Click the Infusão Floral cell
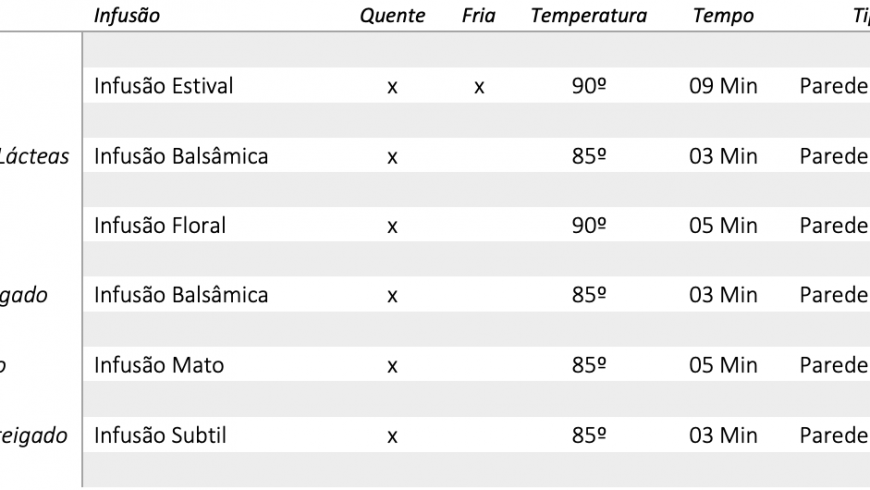This screenshot has height=490, width=870. 160,226
